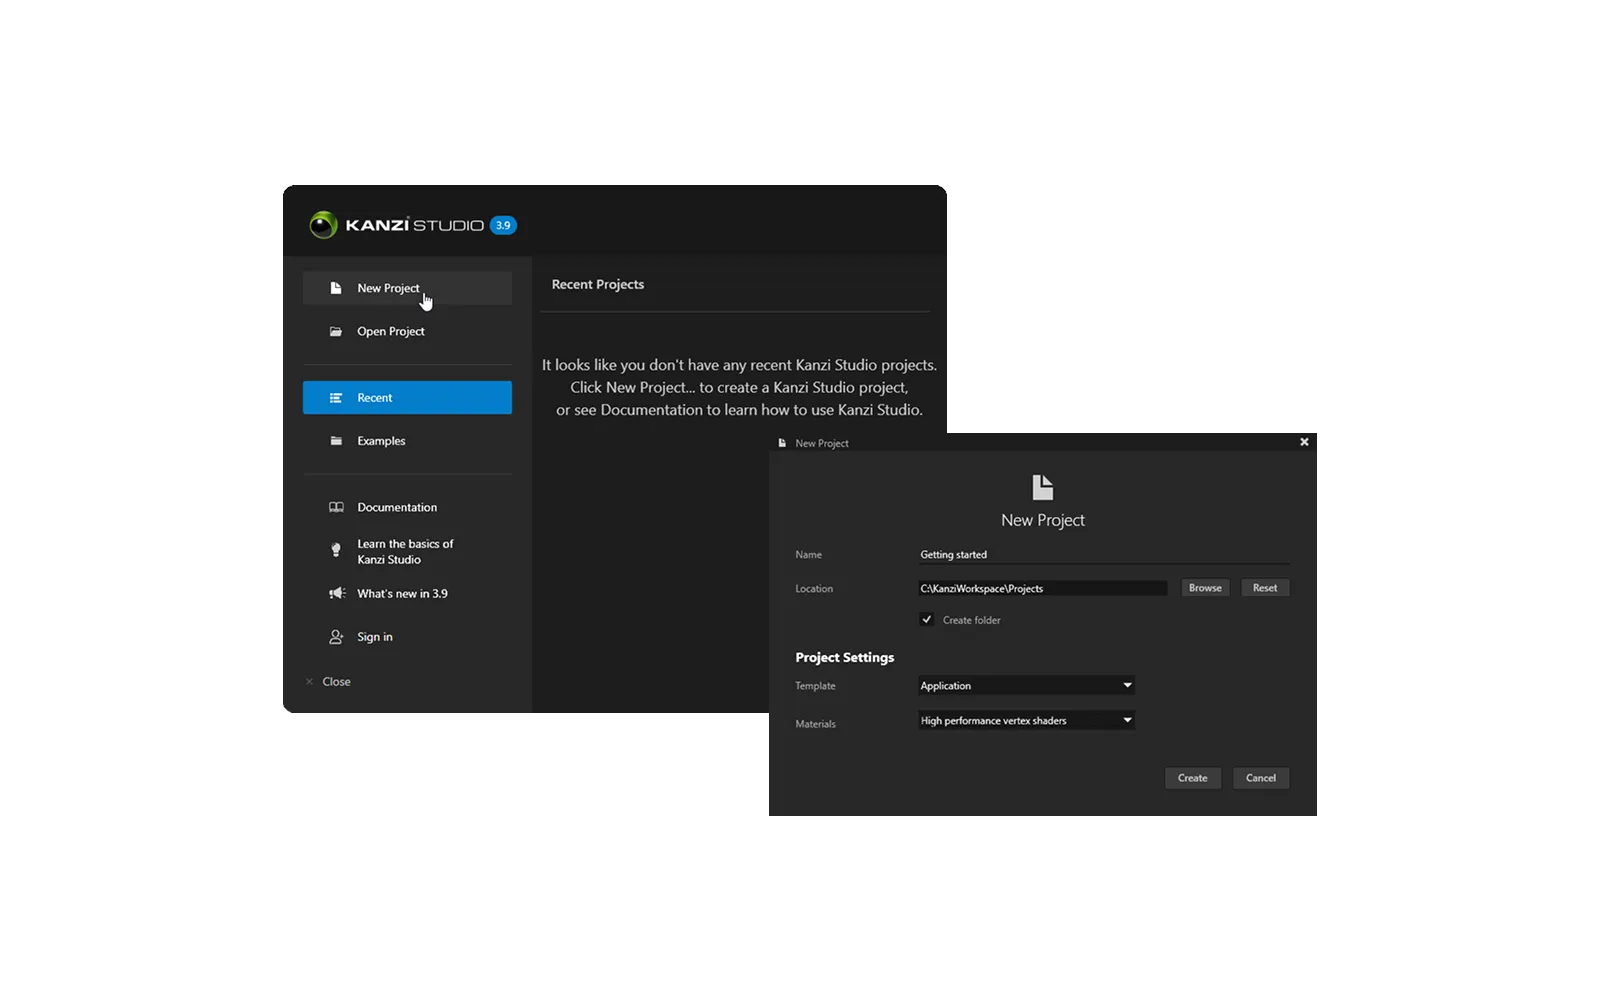
Task: Click the Browse button
Action: [1205, 588]
